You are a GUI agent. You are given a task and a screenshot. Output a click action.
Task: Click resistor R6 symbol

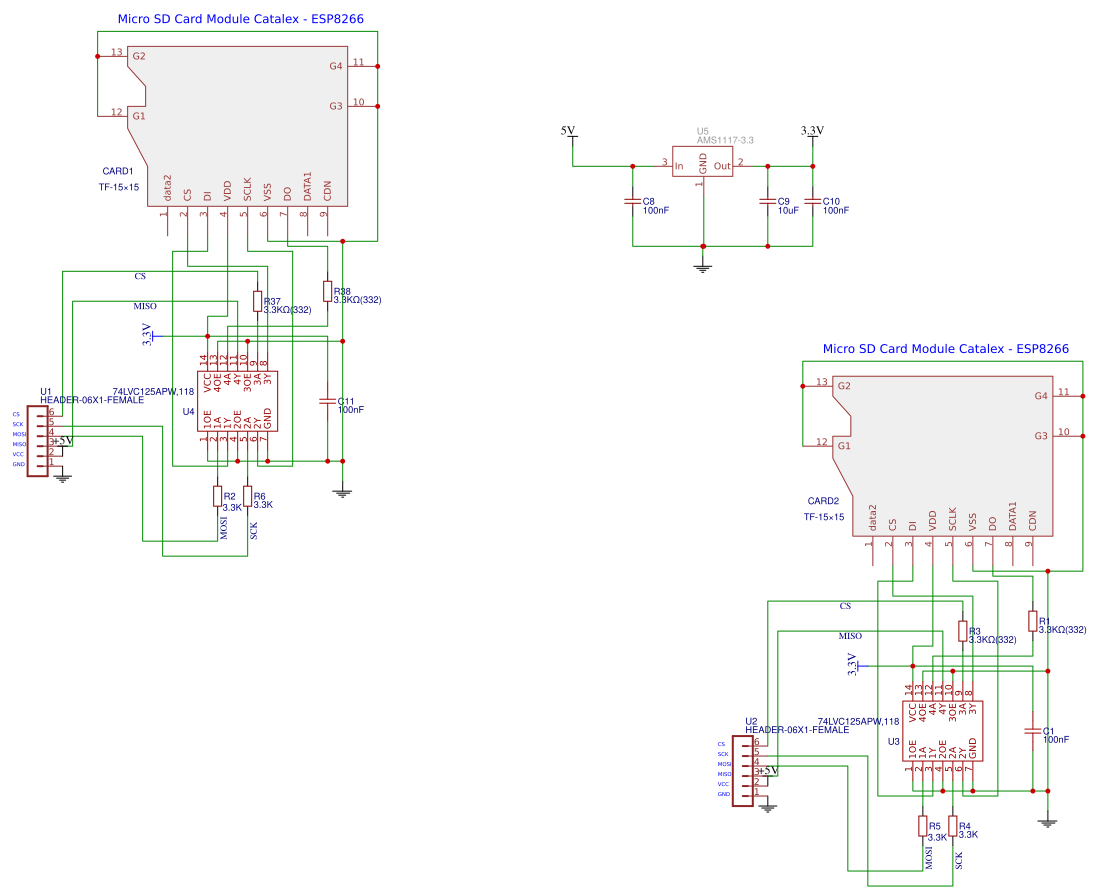247,496
